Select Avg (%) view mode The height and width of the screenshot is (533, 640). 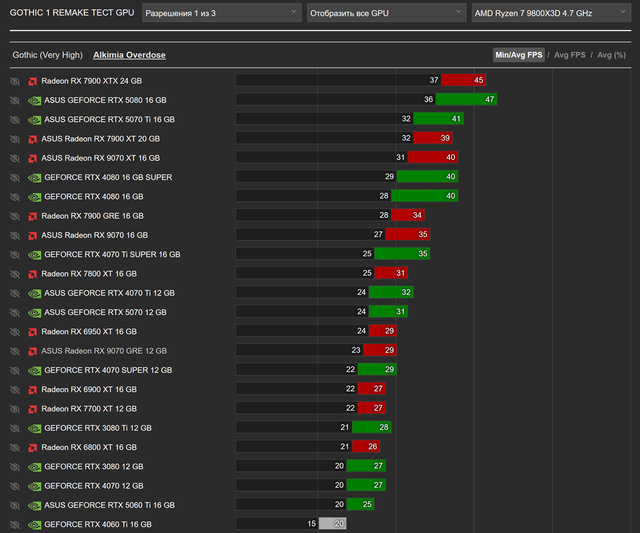pyautogui.click(x=611, y=55)
